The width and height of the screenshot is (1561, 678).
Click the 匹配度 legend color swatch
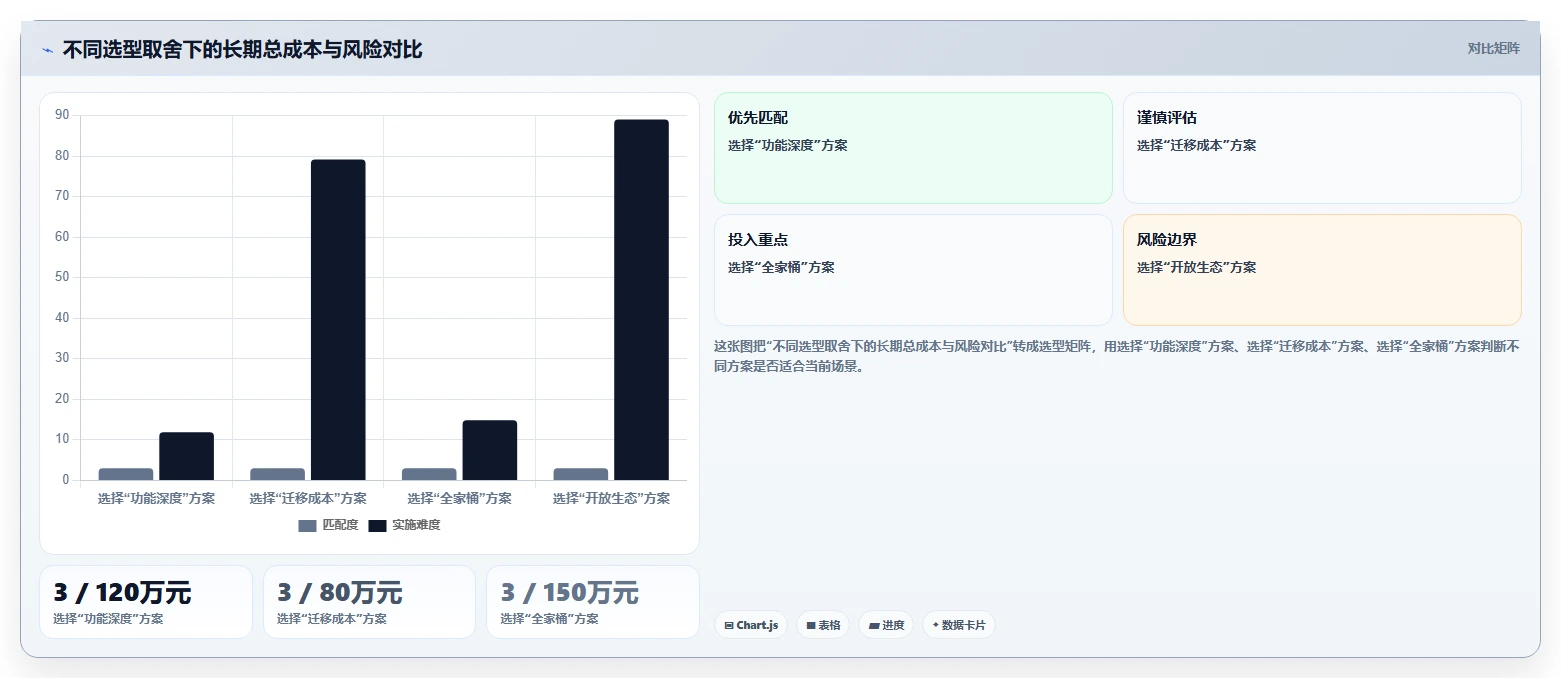point(307,526)
